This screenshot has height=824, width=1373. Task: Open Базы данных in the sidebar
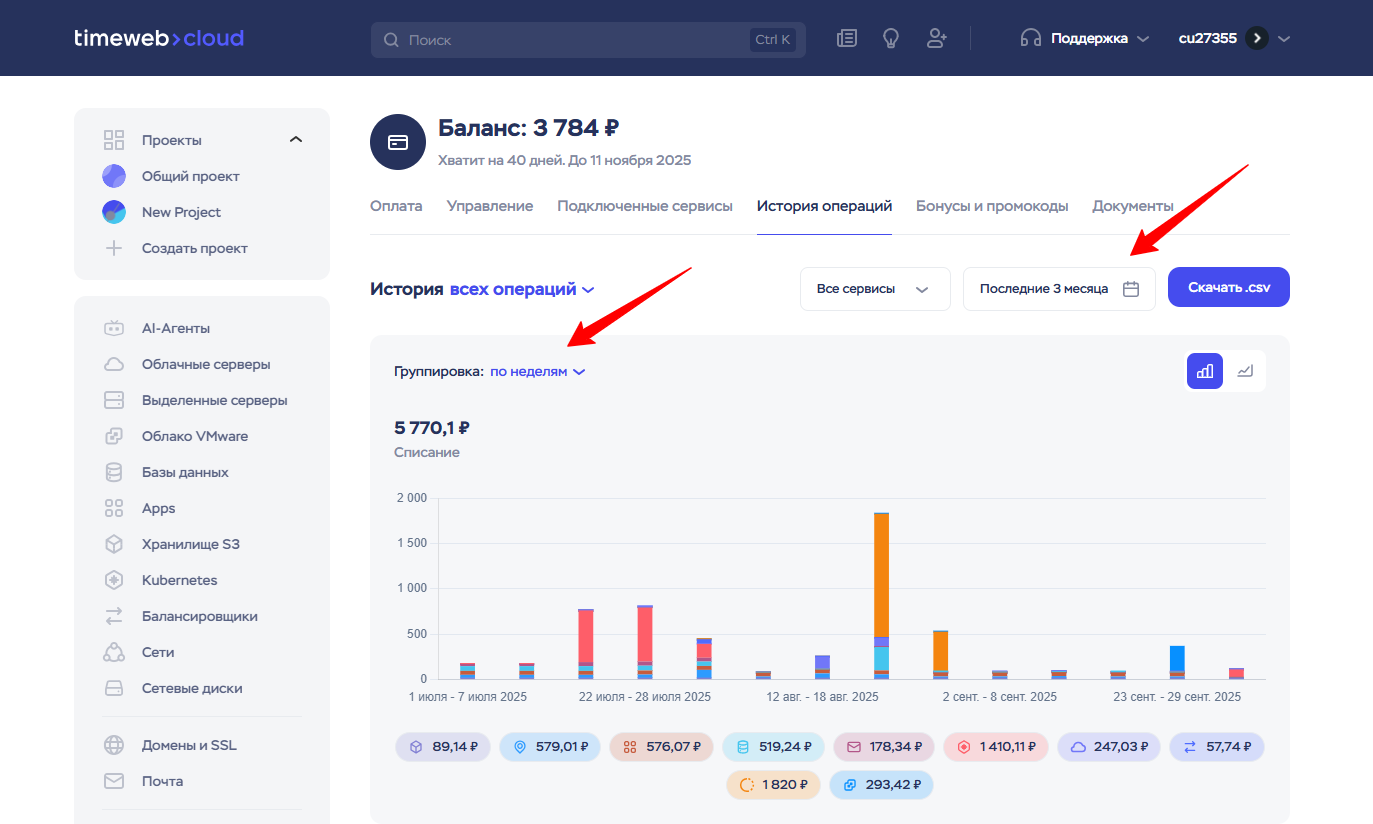184,472
